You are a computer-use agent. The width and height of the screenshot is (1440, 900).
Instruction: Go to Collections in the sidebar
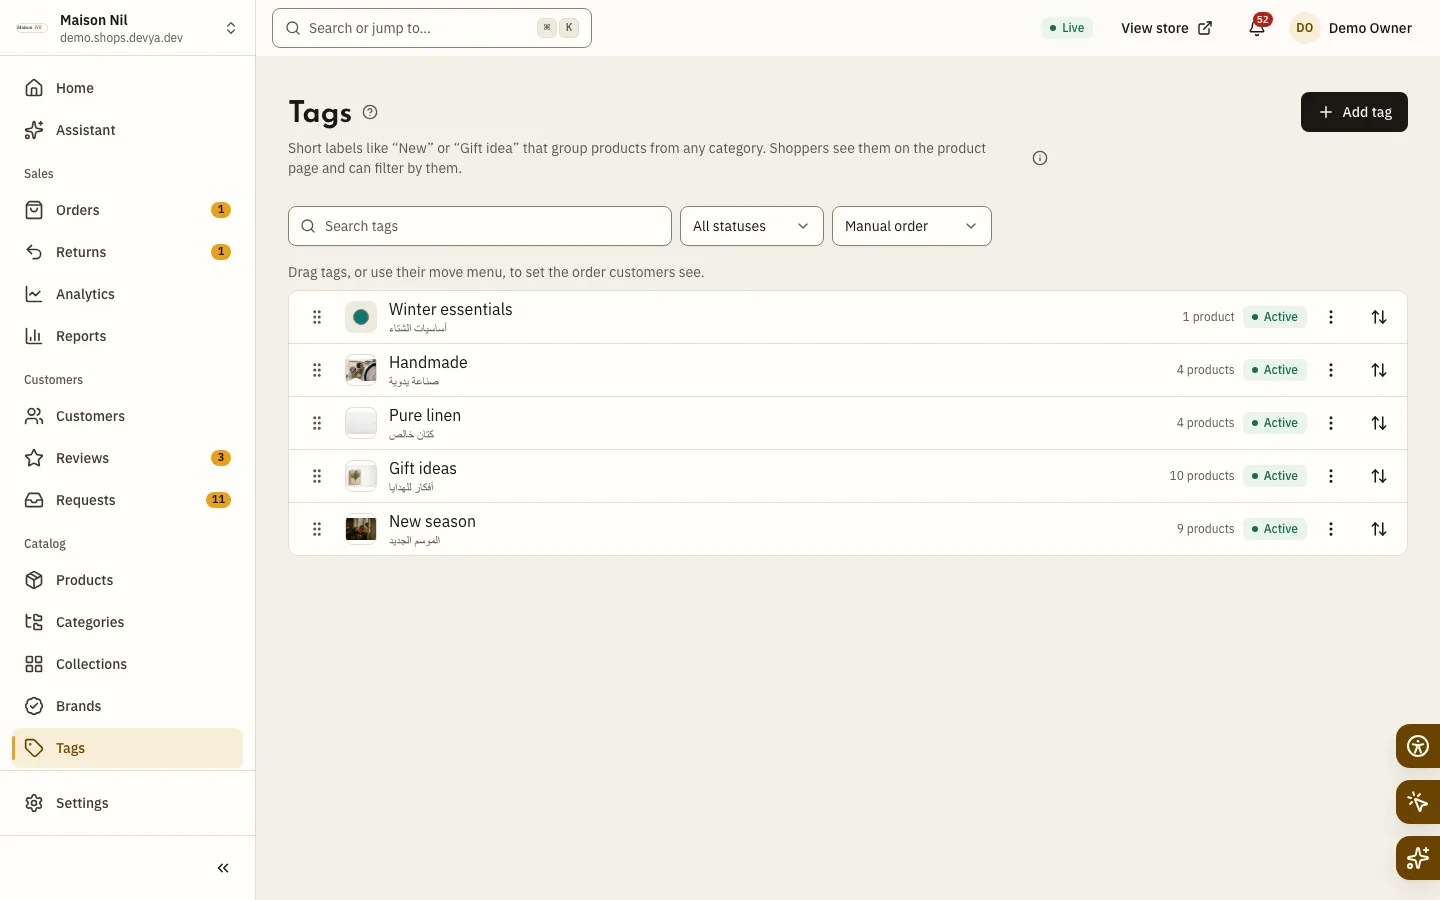tap(128, 664)
